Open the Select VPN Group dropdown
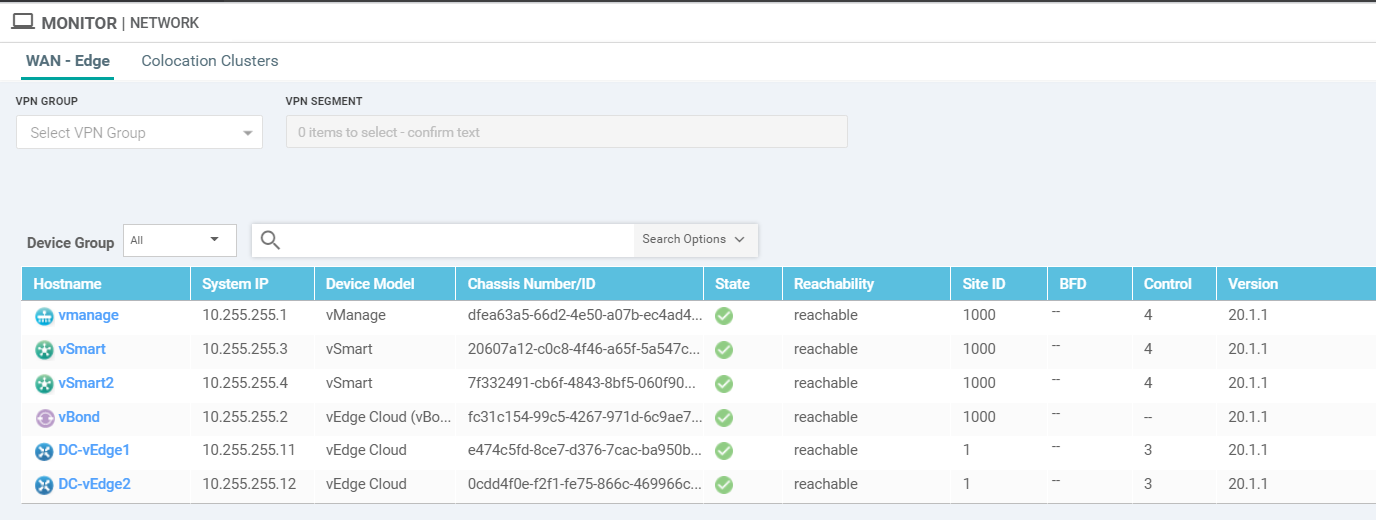Screen dimensions: 1376x520 click(139, 133)
